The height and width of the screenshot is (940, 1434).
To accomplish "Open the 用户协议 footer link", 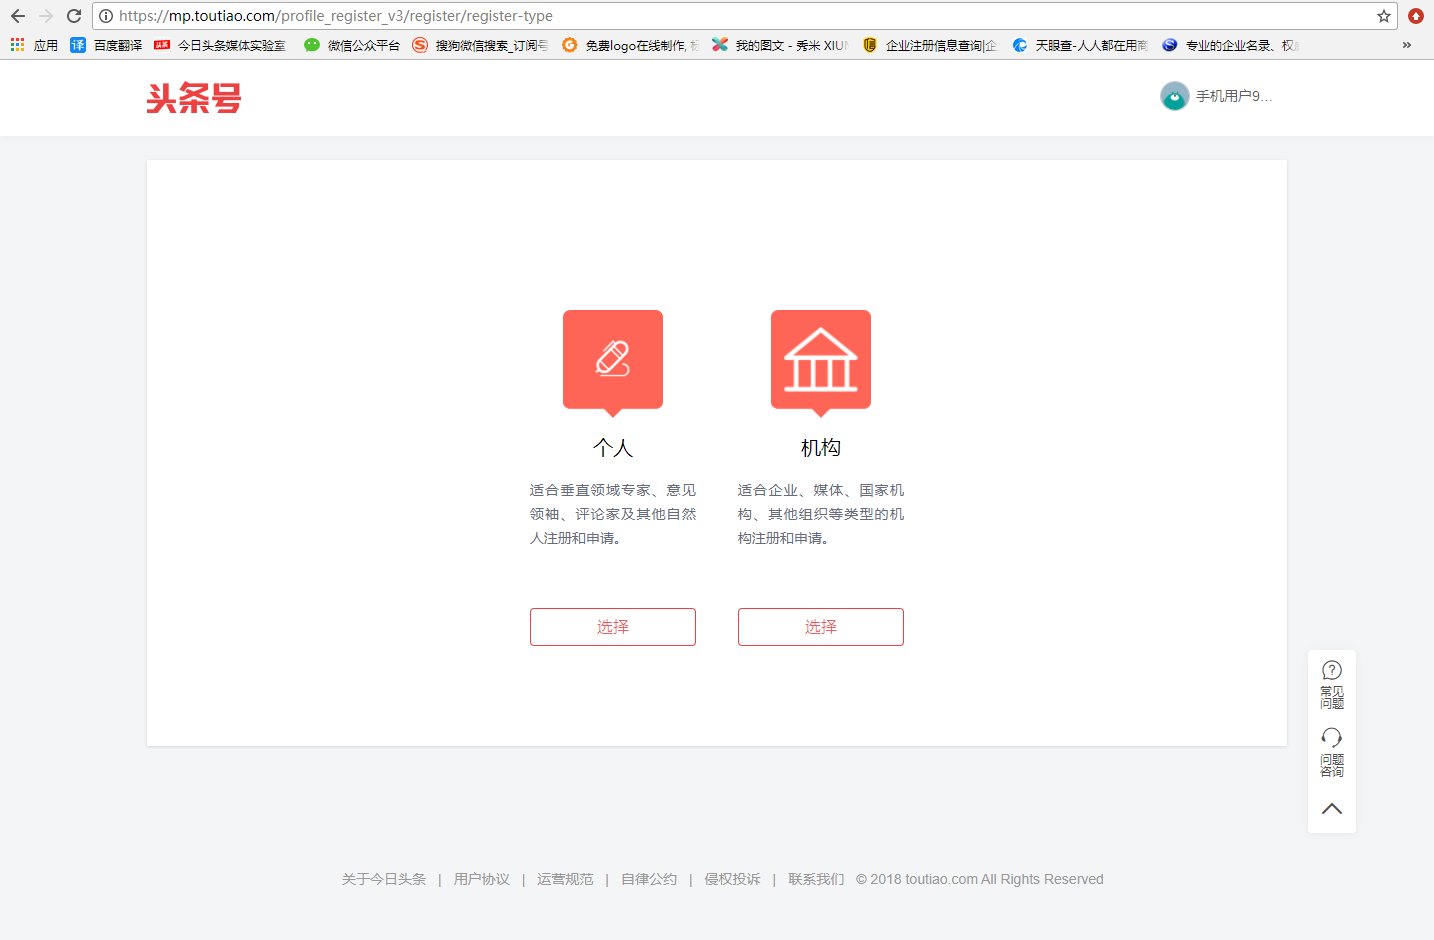I will pos(480,879).
